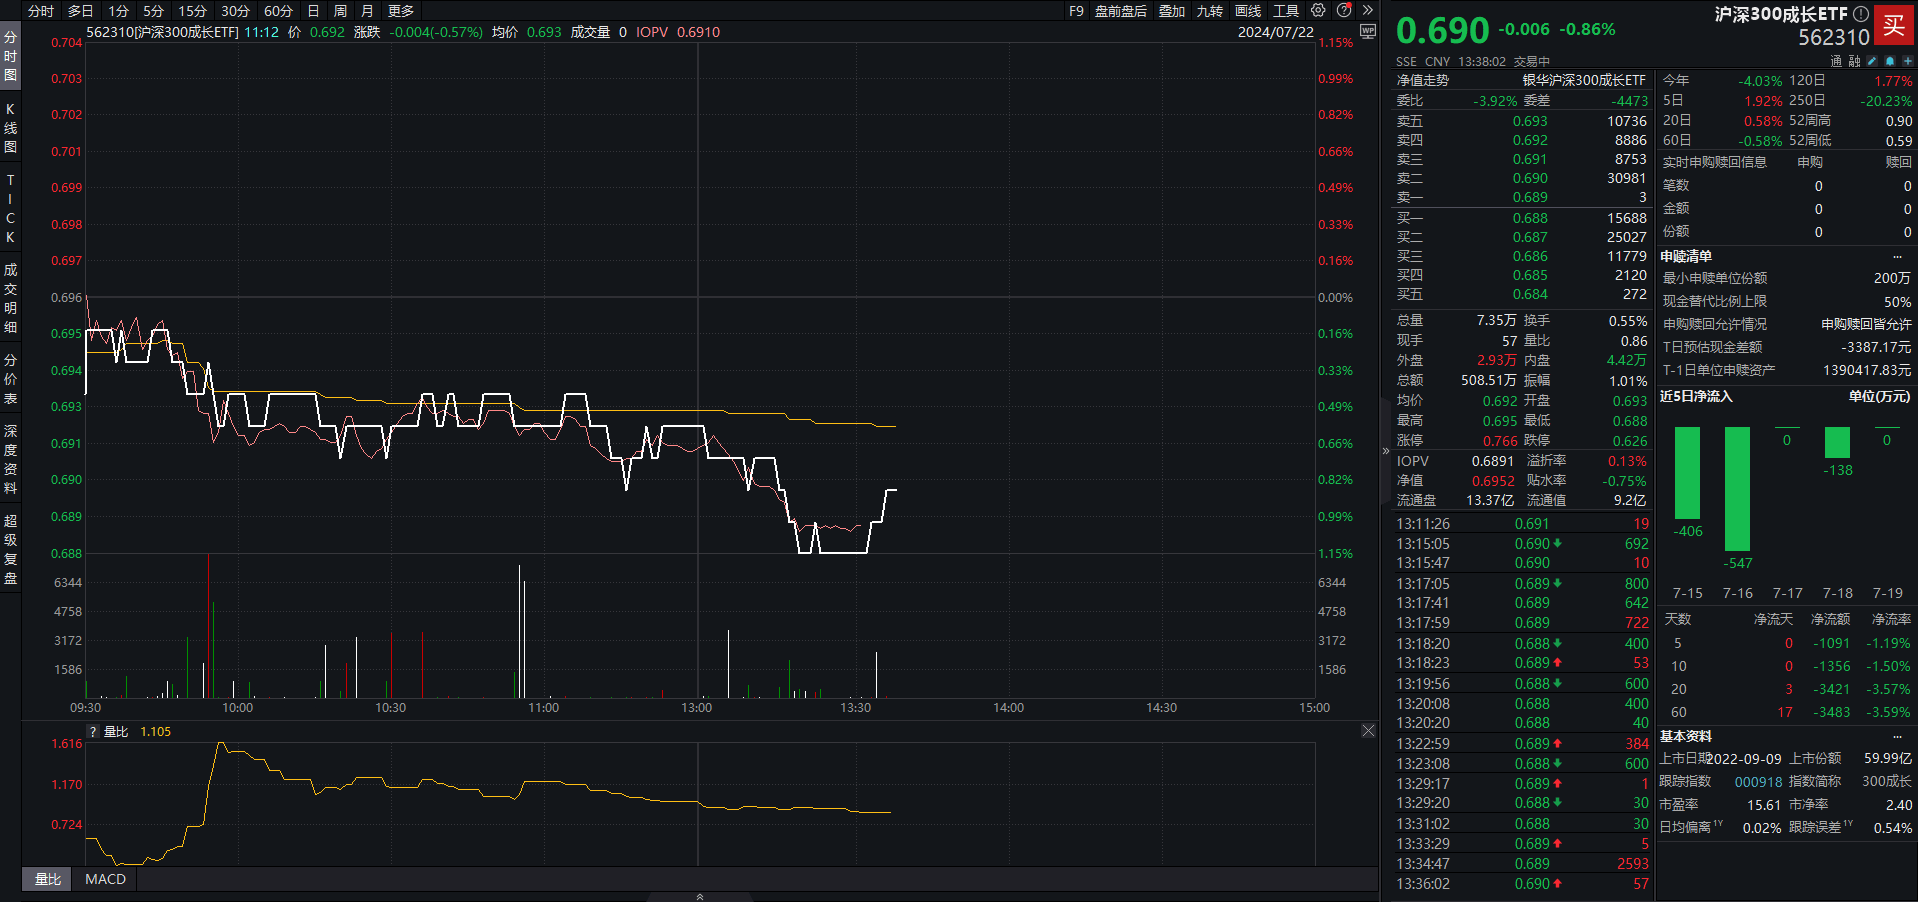
Task: Open the 更多 timeframe dropdown
Action: [400, 11]
